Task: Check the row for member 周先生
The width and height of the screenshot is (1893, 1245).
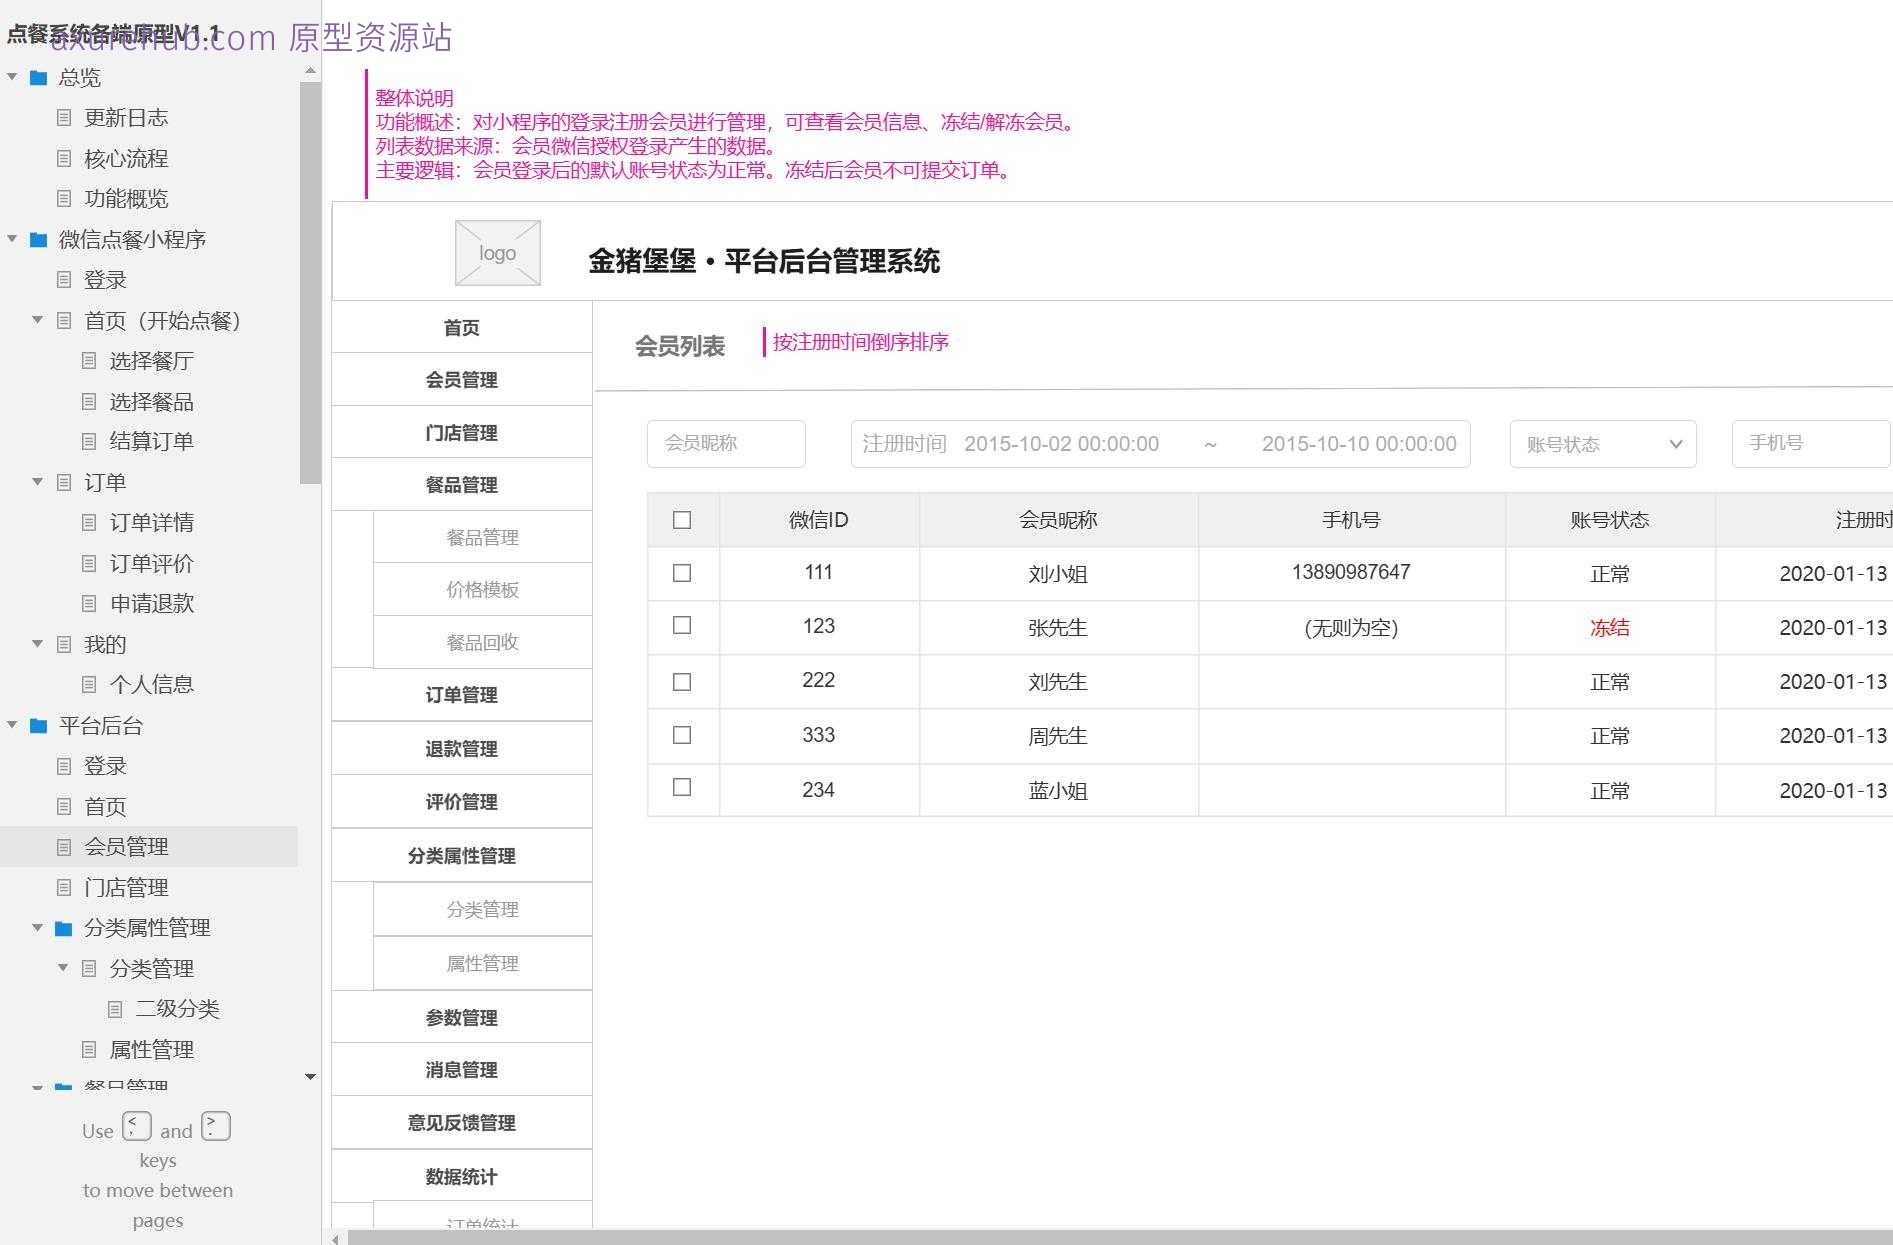Action: coord(682,735)
